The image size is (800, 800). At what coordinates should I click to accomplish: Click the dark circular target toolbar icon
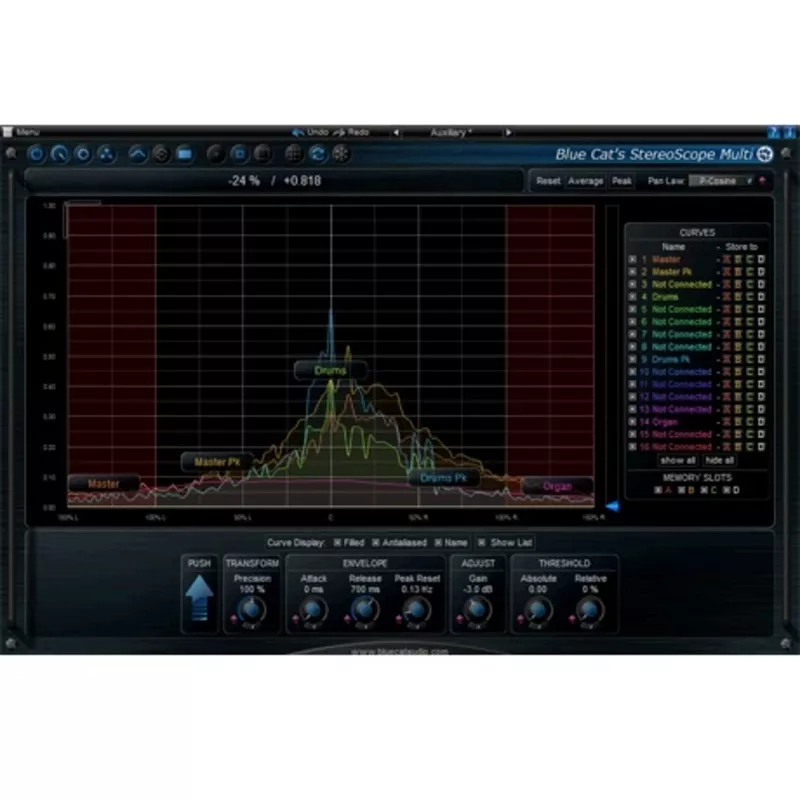coord(161,154)
